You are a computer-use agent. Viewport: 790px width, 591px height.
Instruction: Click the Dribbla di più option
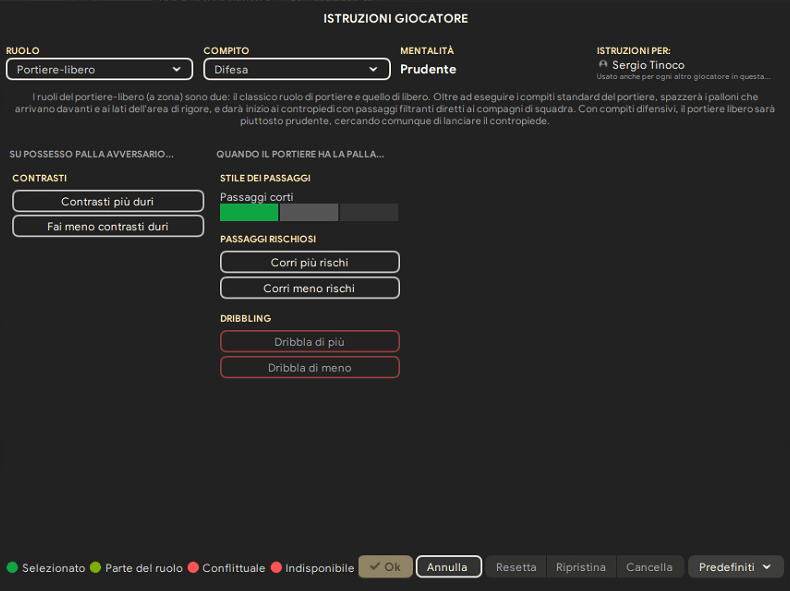[x=309, y=342]
